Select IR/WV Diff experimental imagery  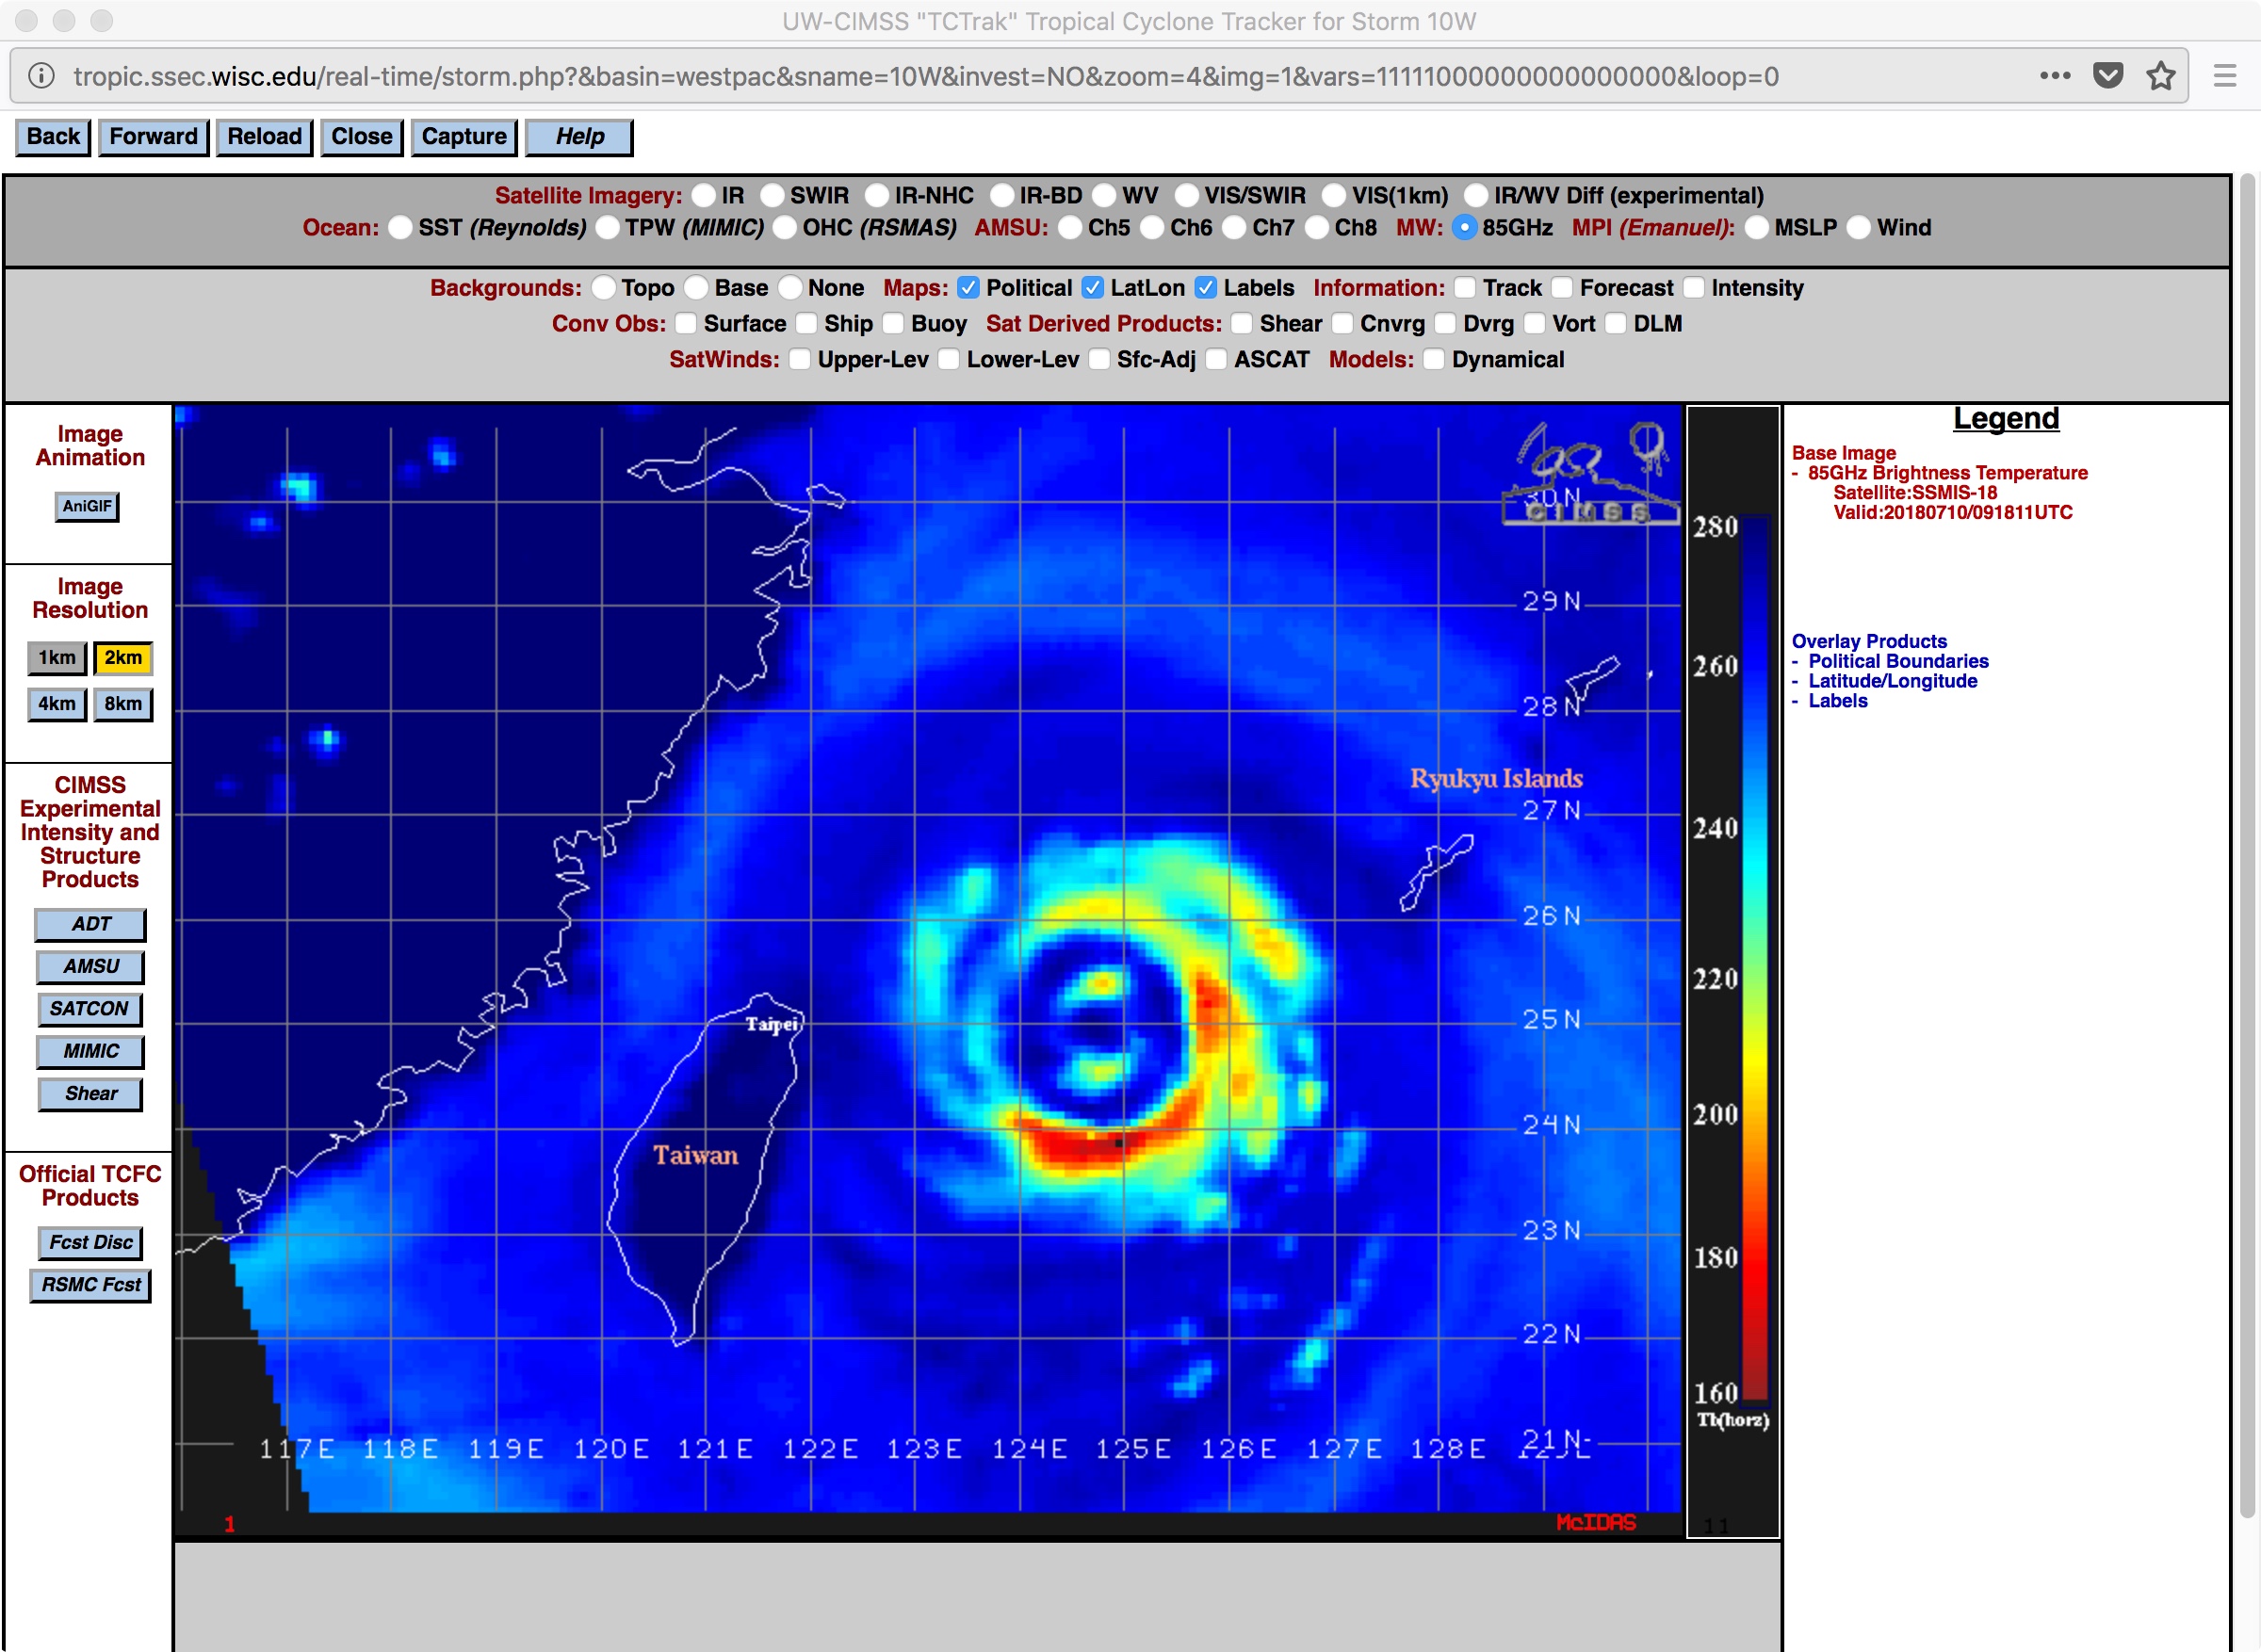(1476, 195)
